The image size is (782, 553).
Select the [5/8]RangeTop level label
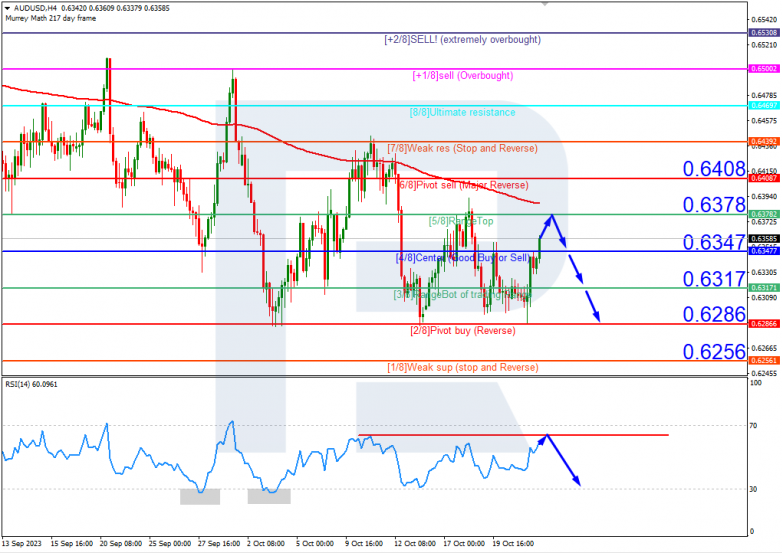tap(461, 221)
